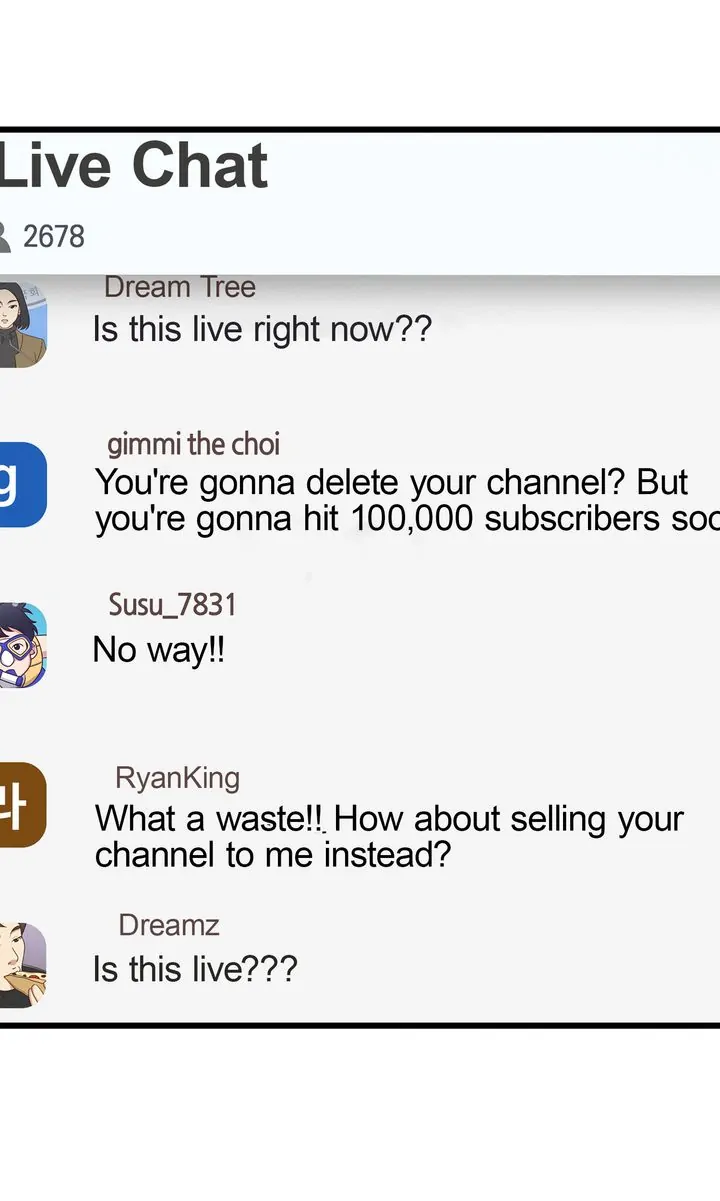Click the "channel to me instead?" line
The width and height of the screenshot is (720, 1201).
coord(273,856)
